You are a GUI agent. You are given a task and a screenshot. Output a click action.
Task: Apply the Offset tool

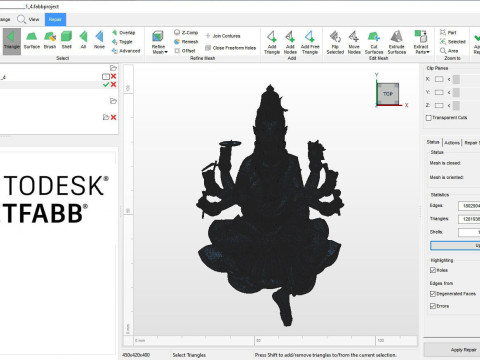(x=185, y=51)
